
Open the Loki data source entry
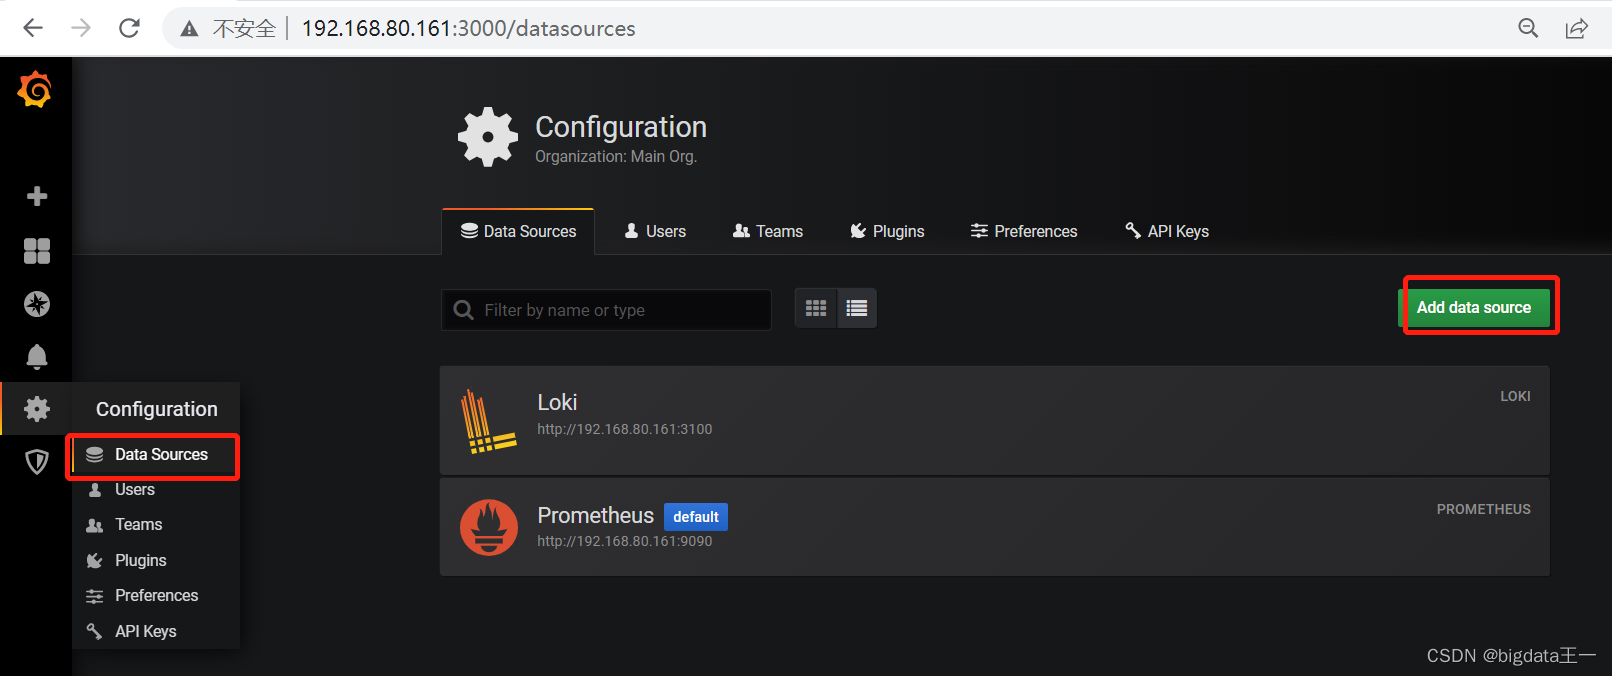(x=995, y=420)
